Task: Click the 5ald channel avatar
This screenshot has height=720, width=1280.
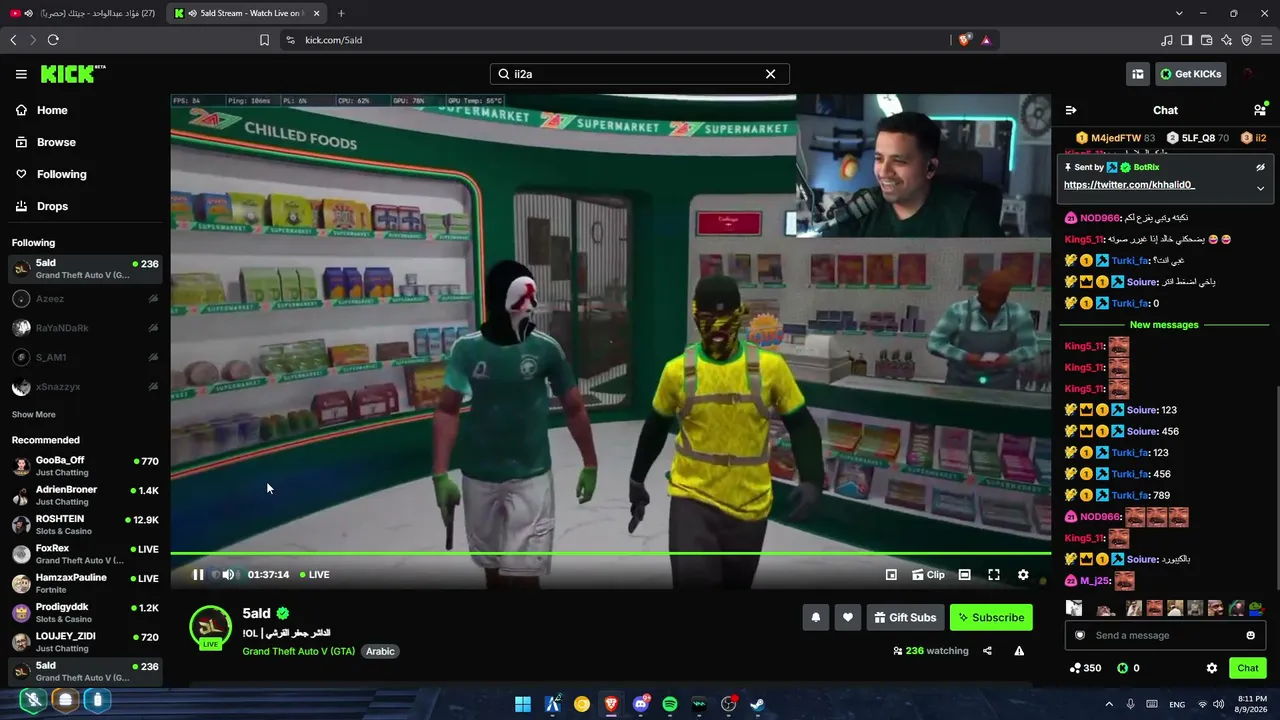Action: (x=211, y=626)
